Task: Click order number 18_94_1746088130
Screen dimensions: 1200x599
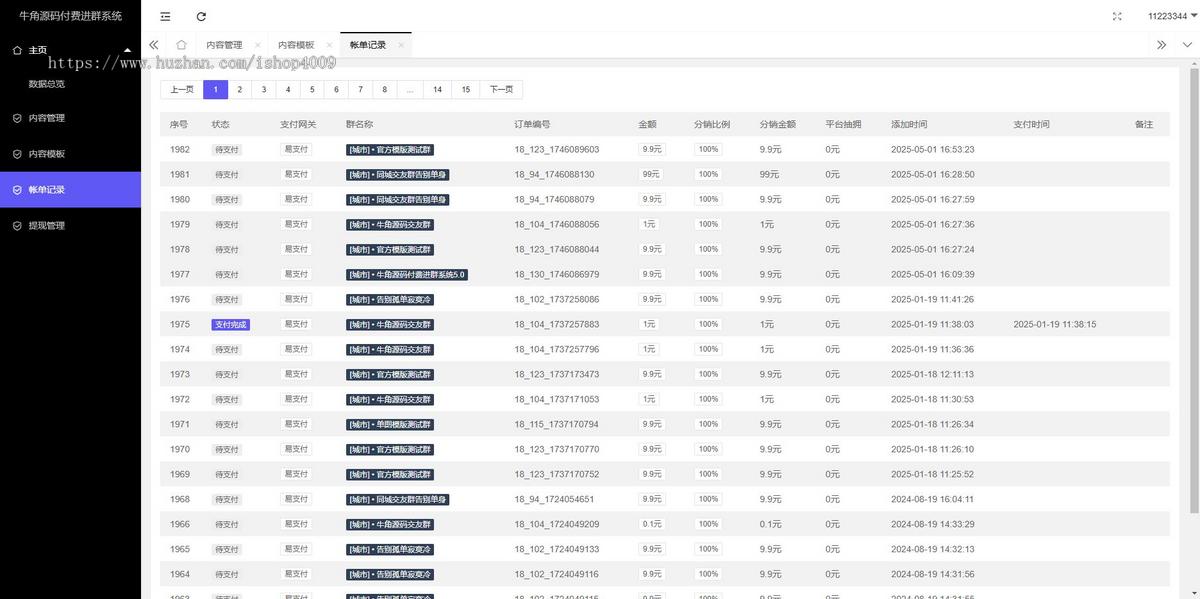Action: point(554,175)
